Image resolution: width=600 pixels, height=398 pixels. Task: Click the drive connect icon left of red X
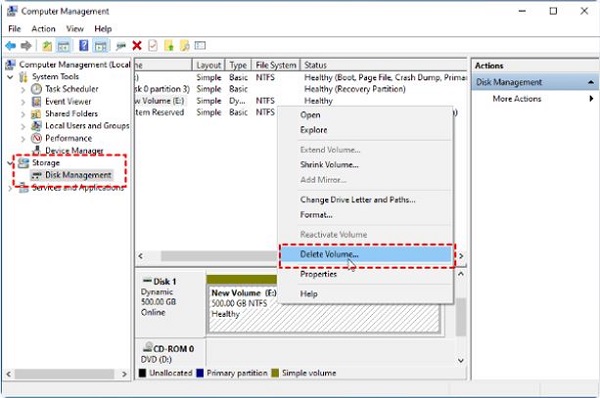click(121, 46)
